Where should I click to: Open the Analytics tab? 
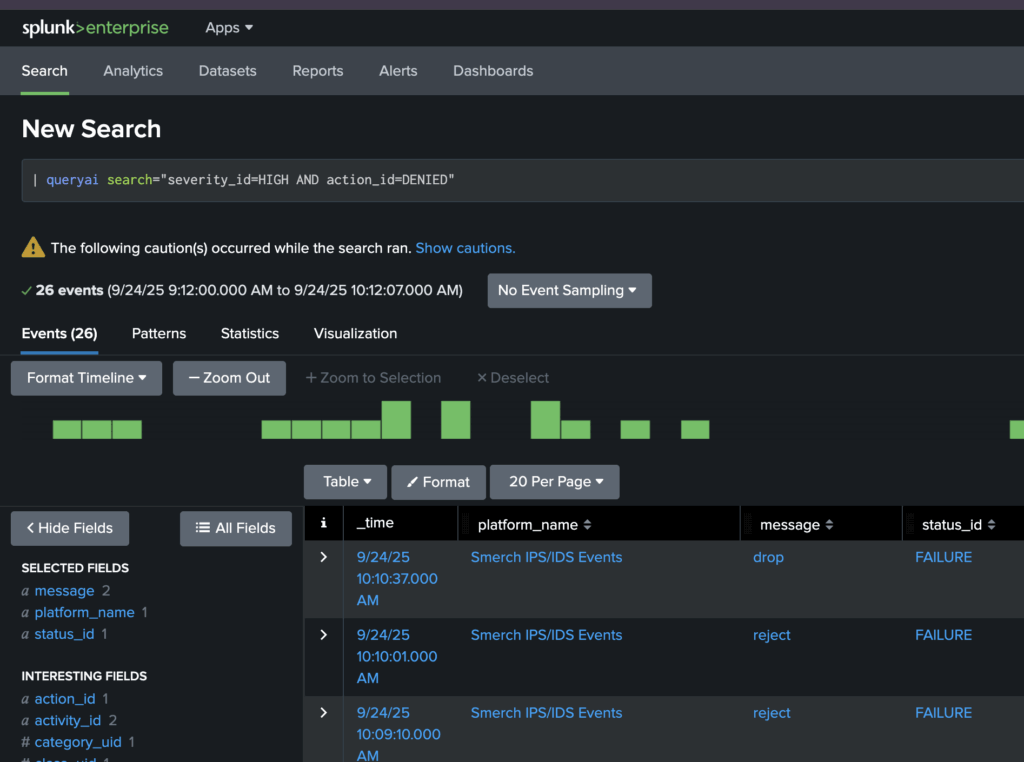(x=133, y=71)
